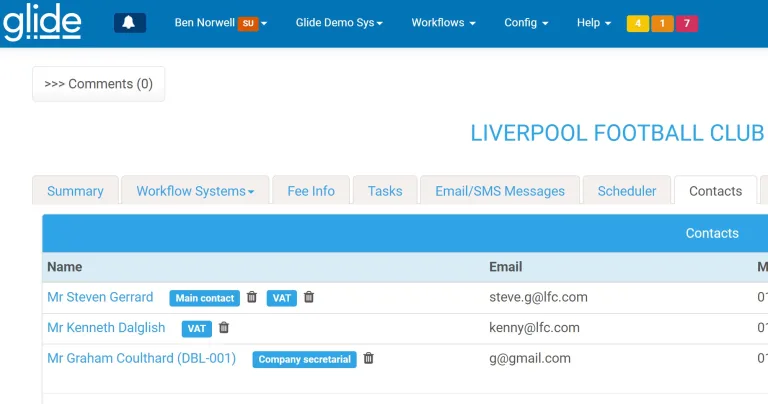768x404 pixels.
Task: Click the red badge showing 7
Action: 687,23
